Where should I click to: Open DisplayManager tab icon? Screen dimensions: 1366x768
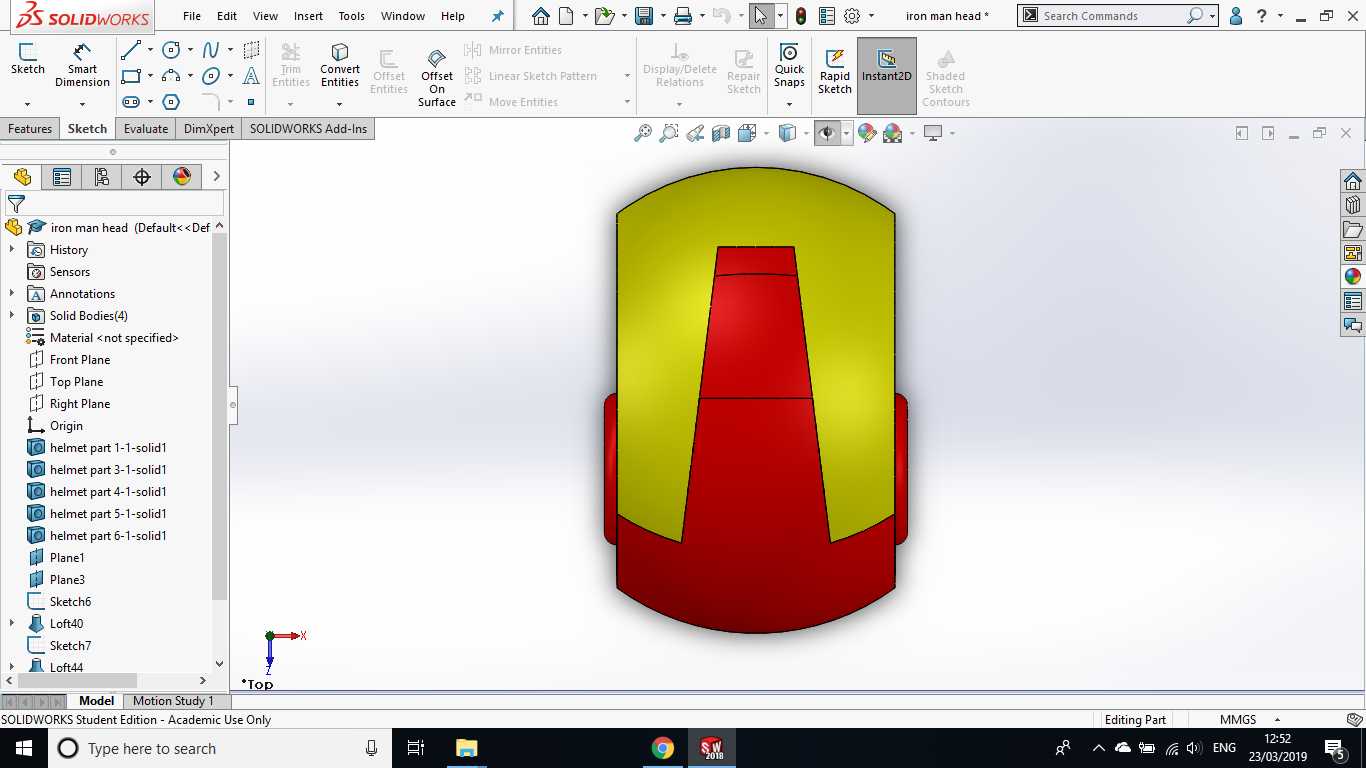click(x=182, y=177)
